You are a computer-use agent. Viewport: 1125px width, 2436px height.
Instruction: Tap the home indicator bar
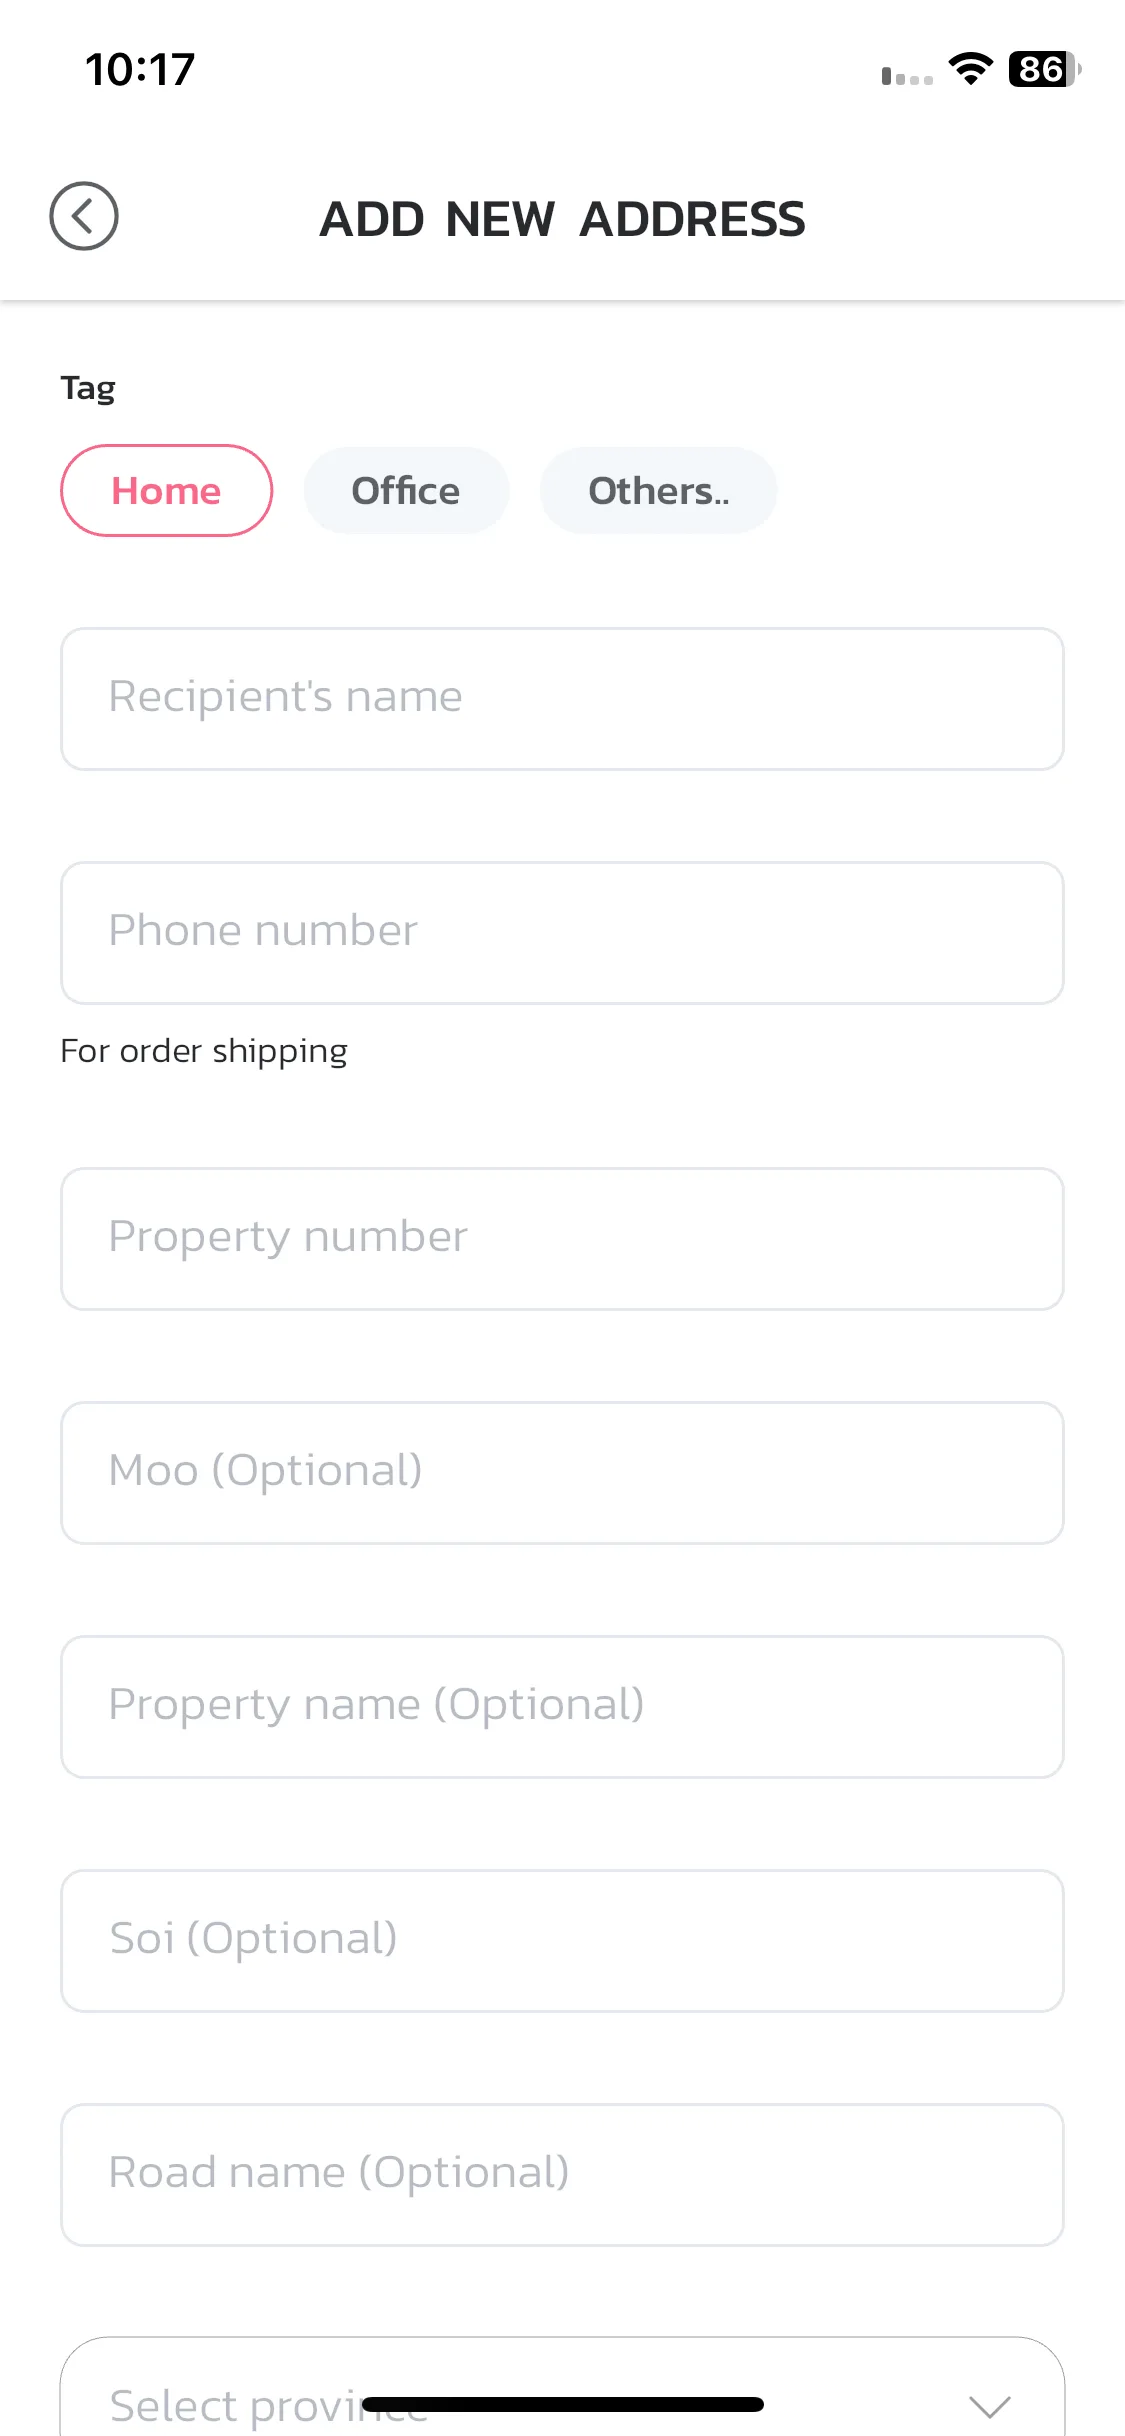click(x=563, y=2404)
